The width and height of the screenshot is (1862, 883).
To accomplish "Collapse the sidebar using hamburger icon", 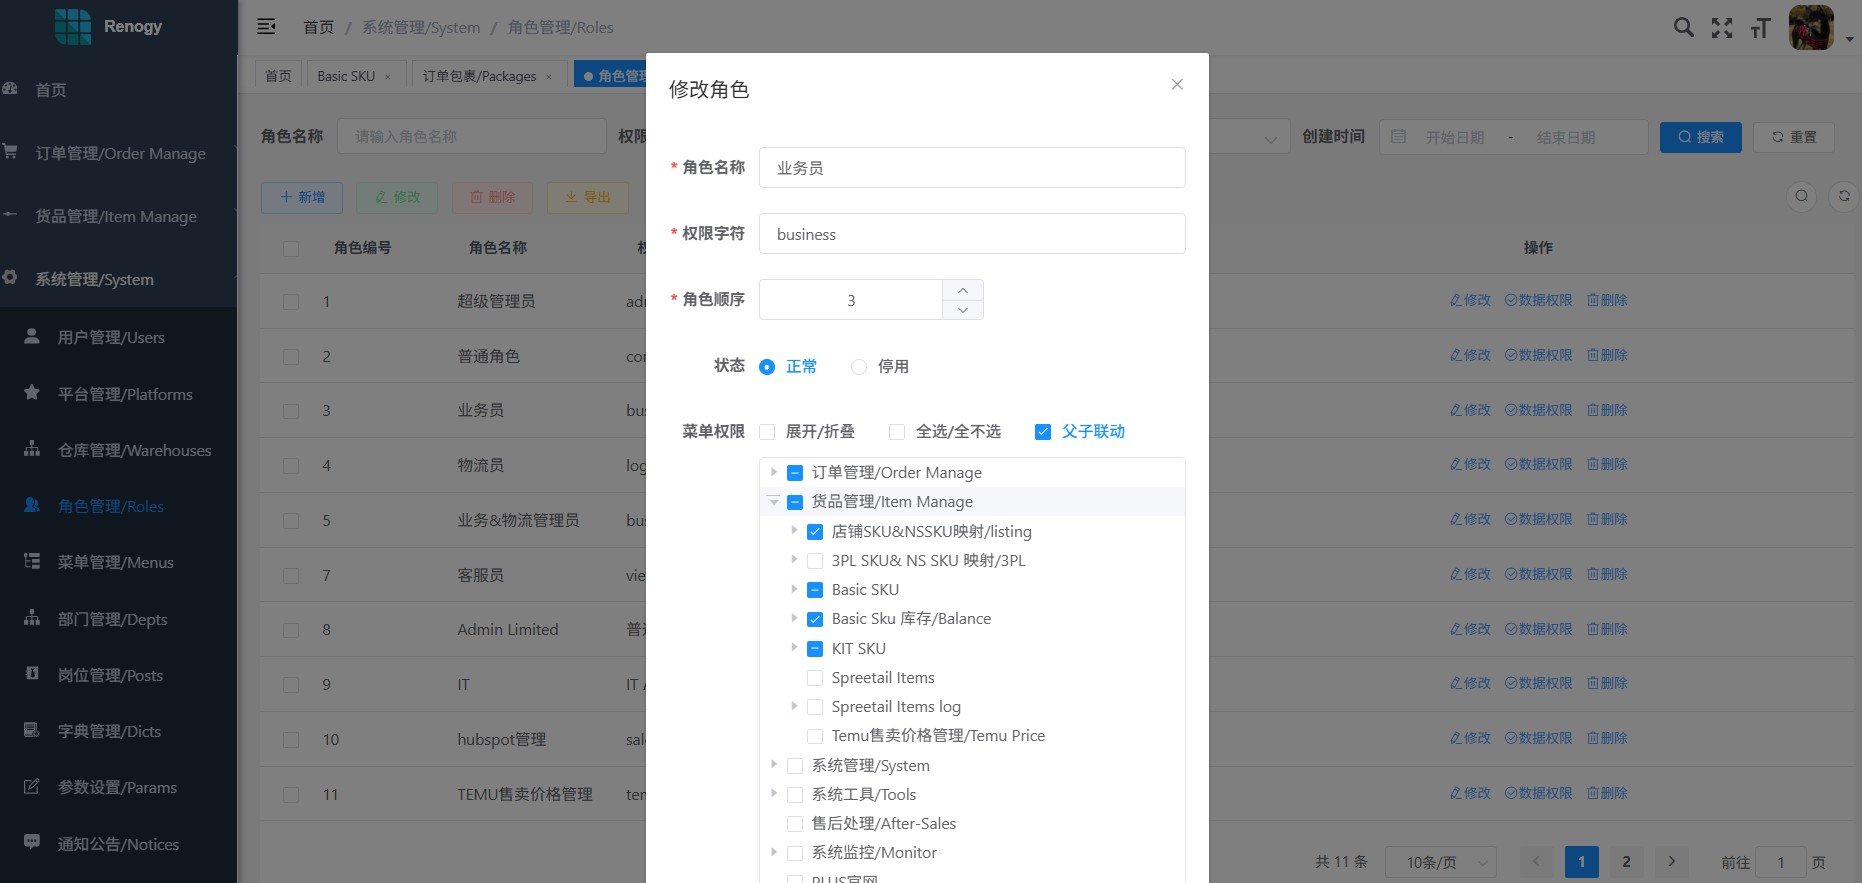I will [x=266, y=27].
